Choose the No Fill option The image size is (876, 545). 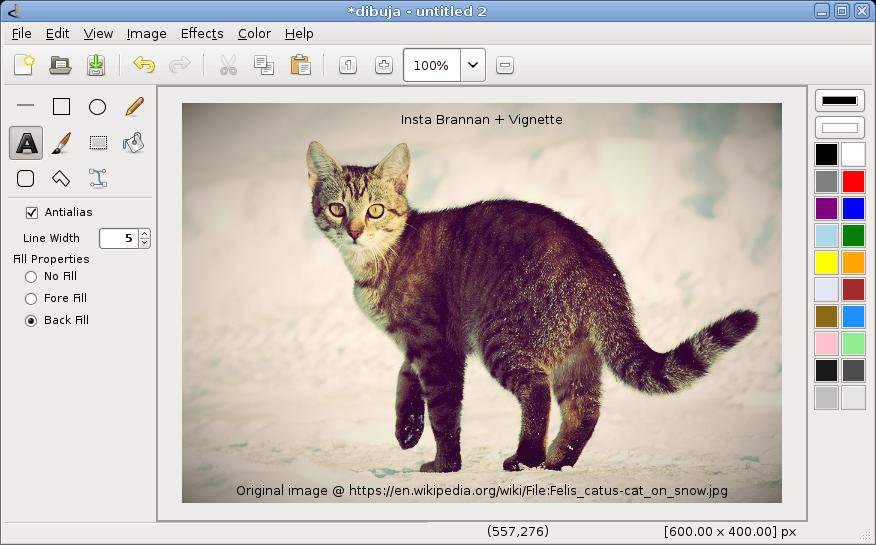click(x=31, y=277)
